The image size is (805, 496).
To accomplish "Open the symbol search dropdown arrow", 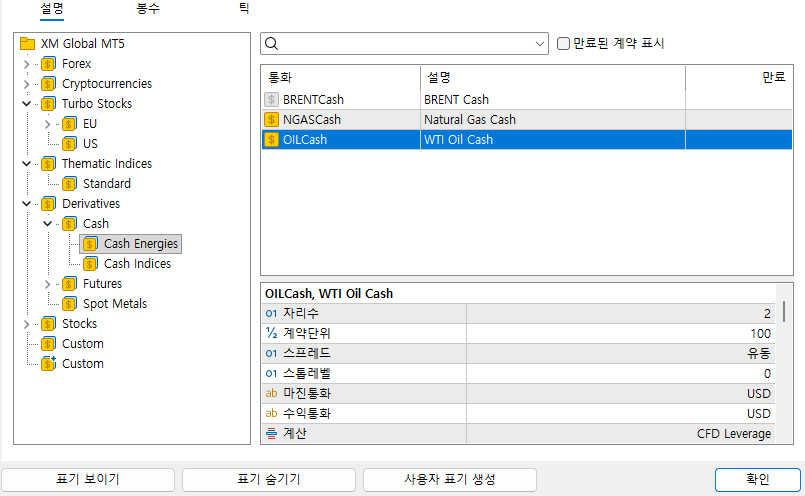I will [540, 44].
